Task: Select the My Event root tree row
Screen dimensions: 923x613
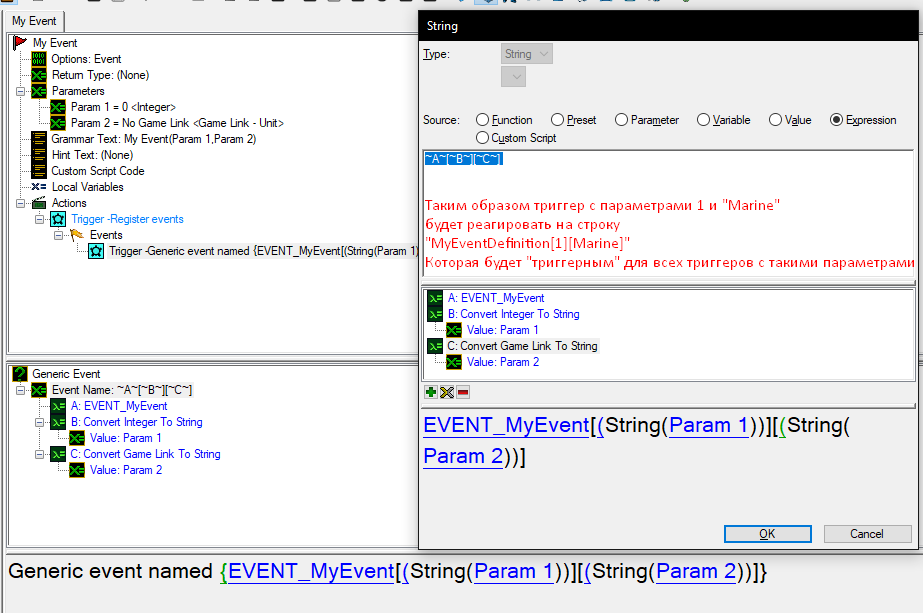Action: pos(55,42)
